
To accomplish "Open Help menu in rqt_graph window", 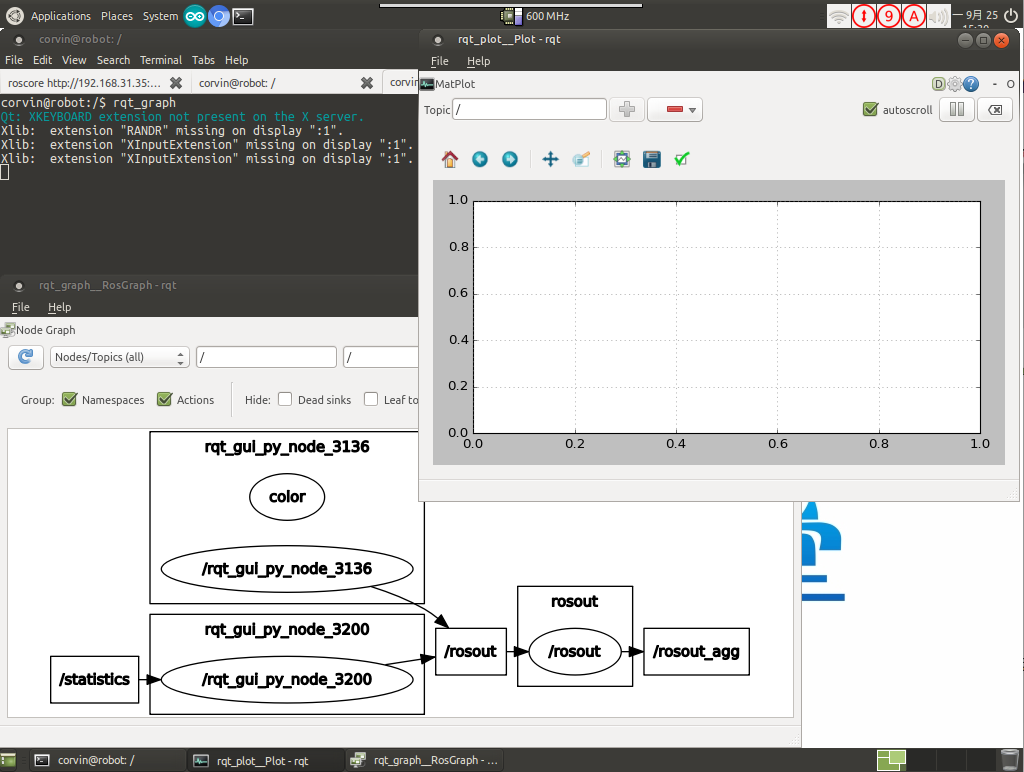I will pos(59,307).
